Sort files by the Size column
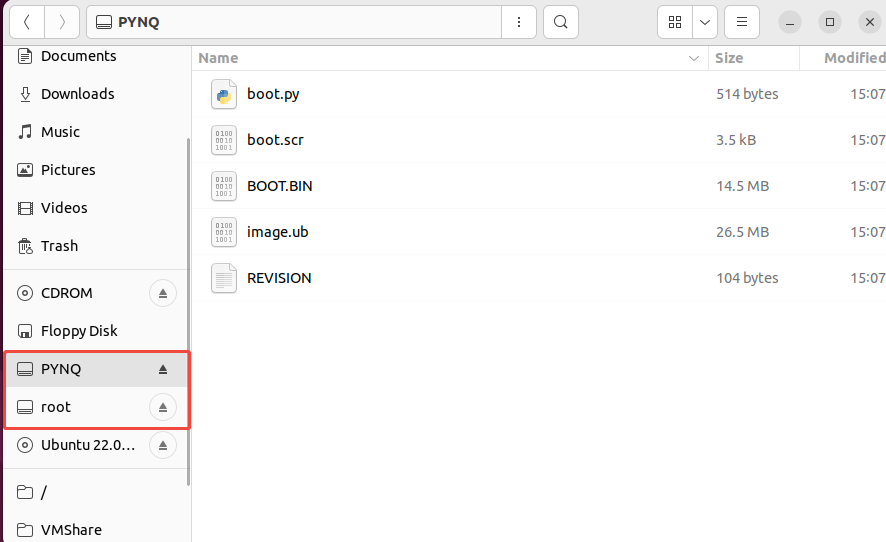886x542 pixels. click(729, 59)
